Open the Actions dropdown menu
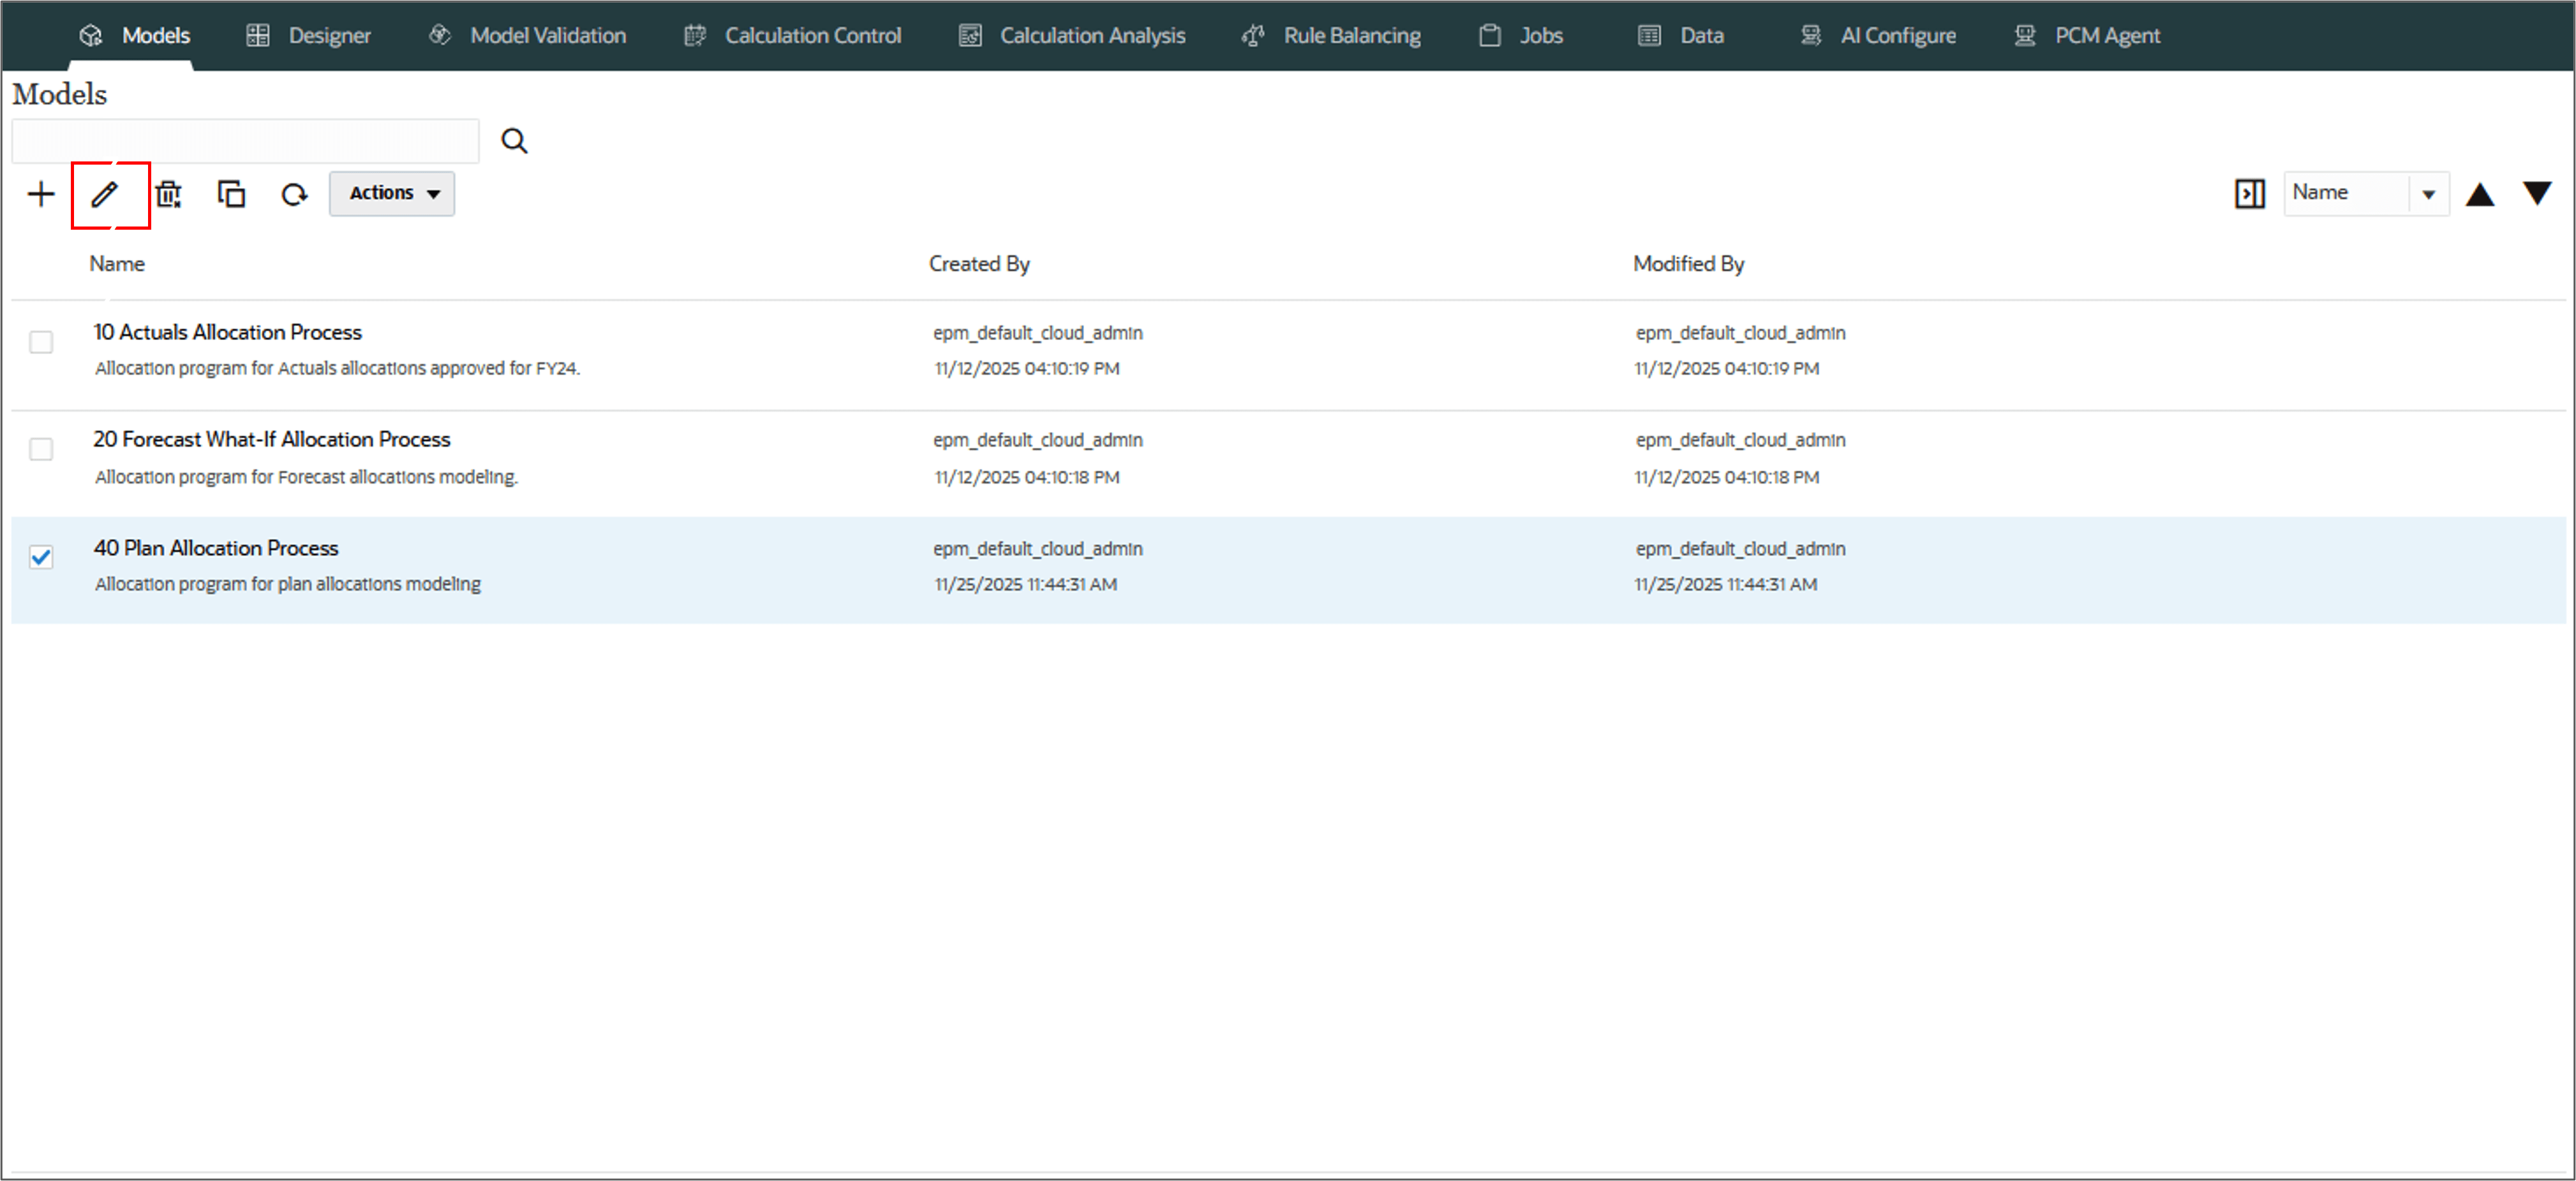2576x1181 pixels. (x=392, y=194)
